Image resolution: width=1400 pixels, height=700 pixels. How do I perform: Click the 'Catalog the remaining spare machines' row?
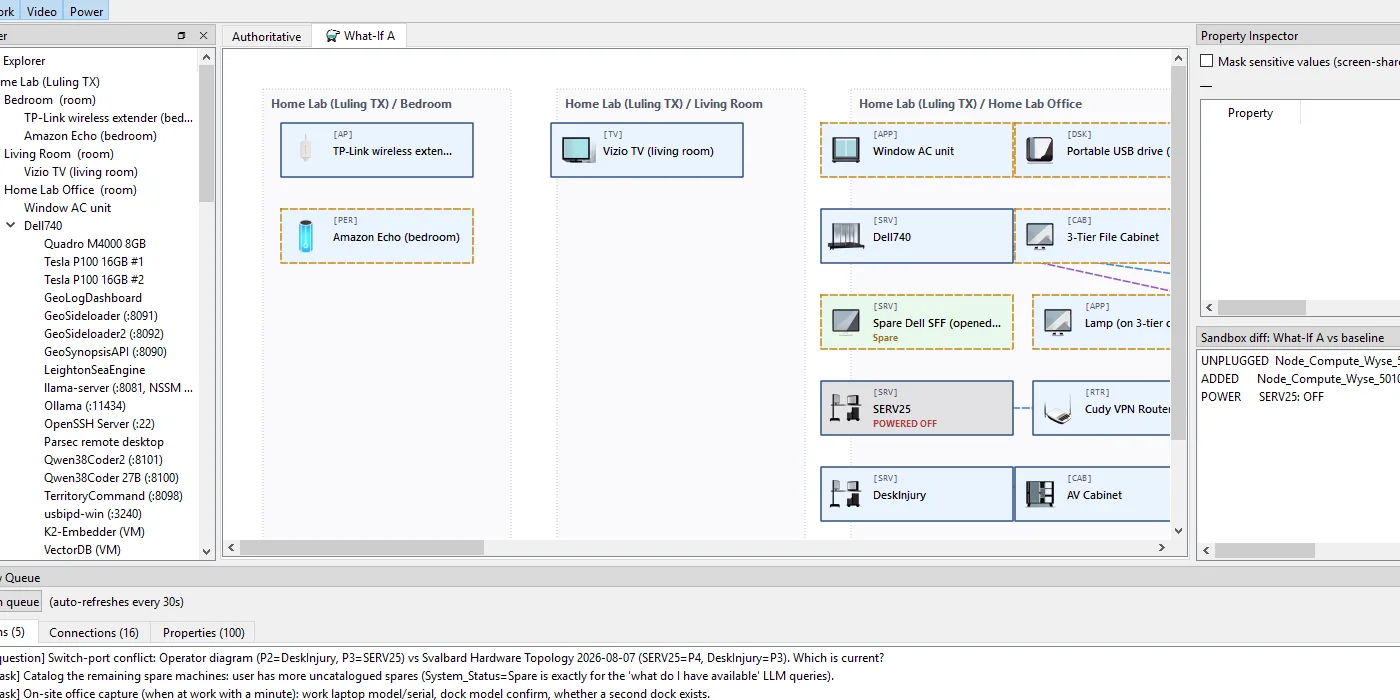417,676
